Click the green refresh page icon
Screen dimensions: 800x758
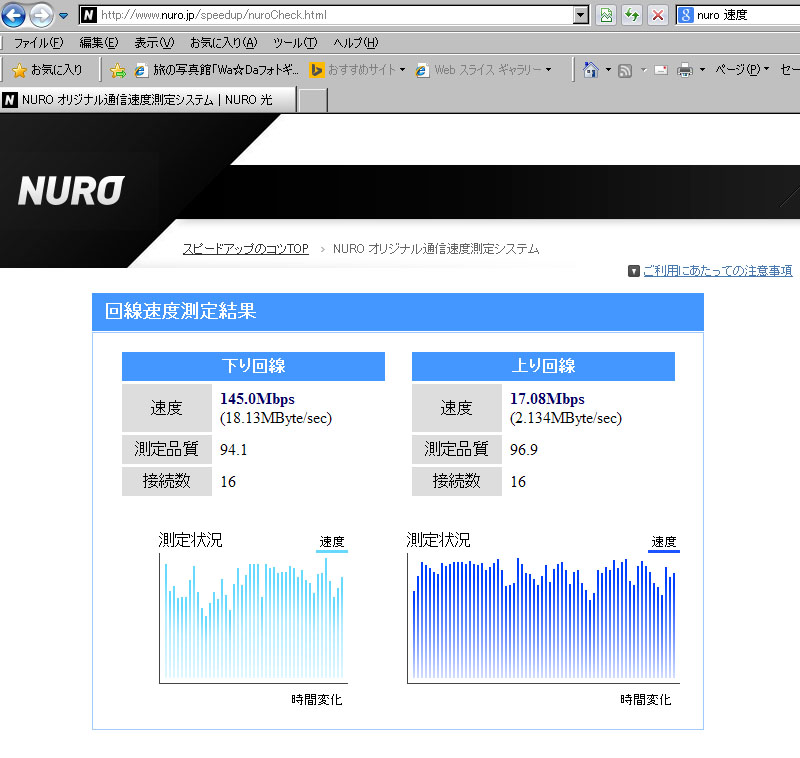632,15
